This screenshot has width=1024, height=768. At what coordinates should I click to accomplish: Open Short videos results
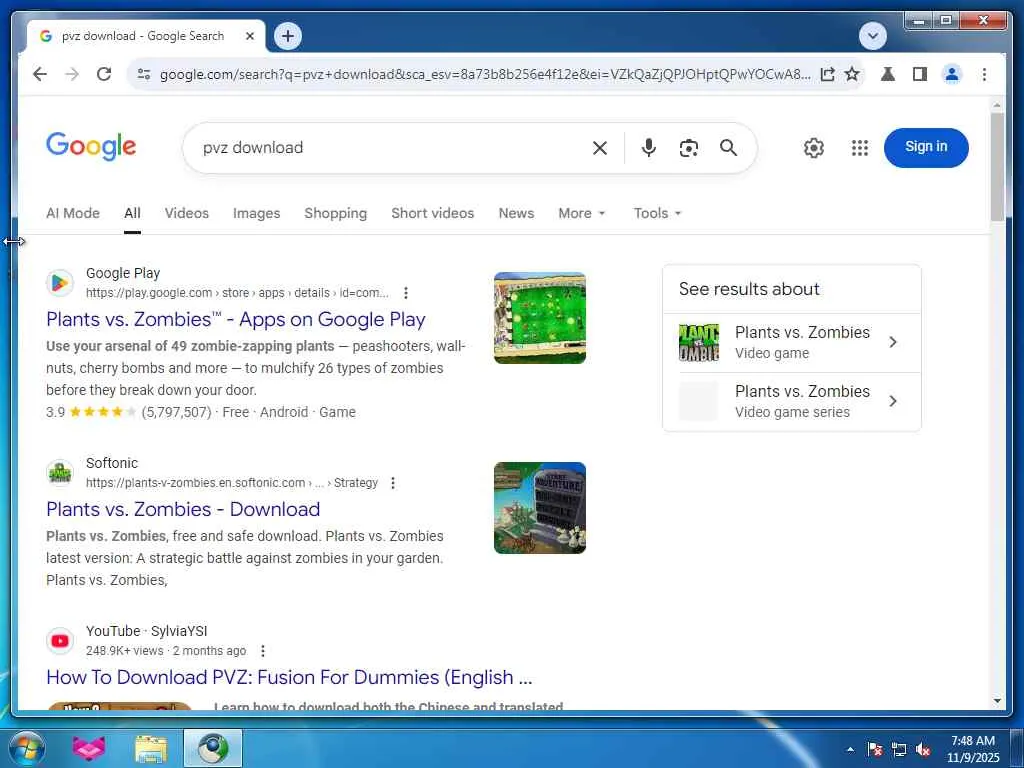(x=432, y=213)
